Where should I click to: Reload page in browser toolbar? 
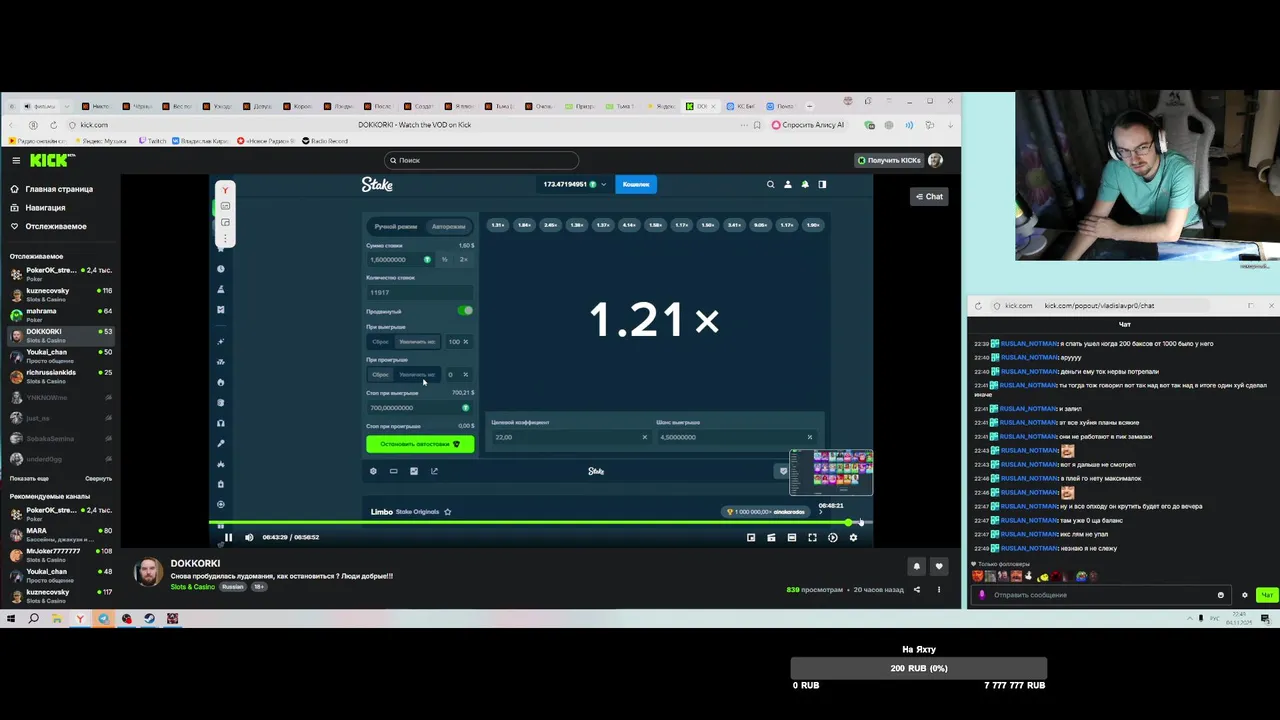[x=53, y=125]
